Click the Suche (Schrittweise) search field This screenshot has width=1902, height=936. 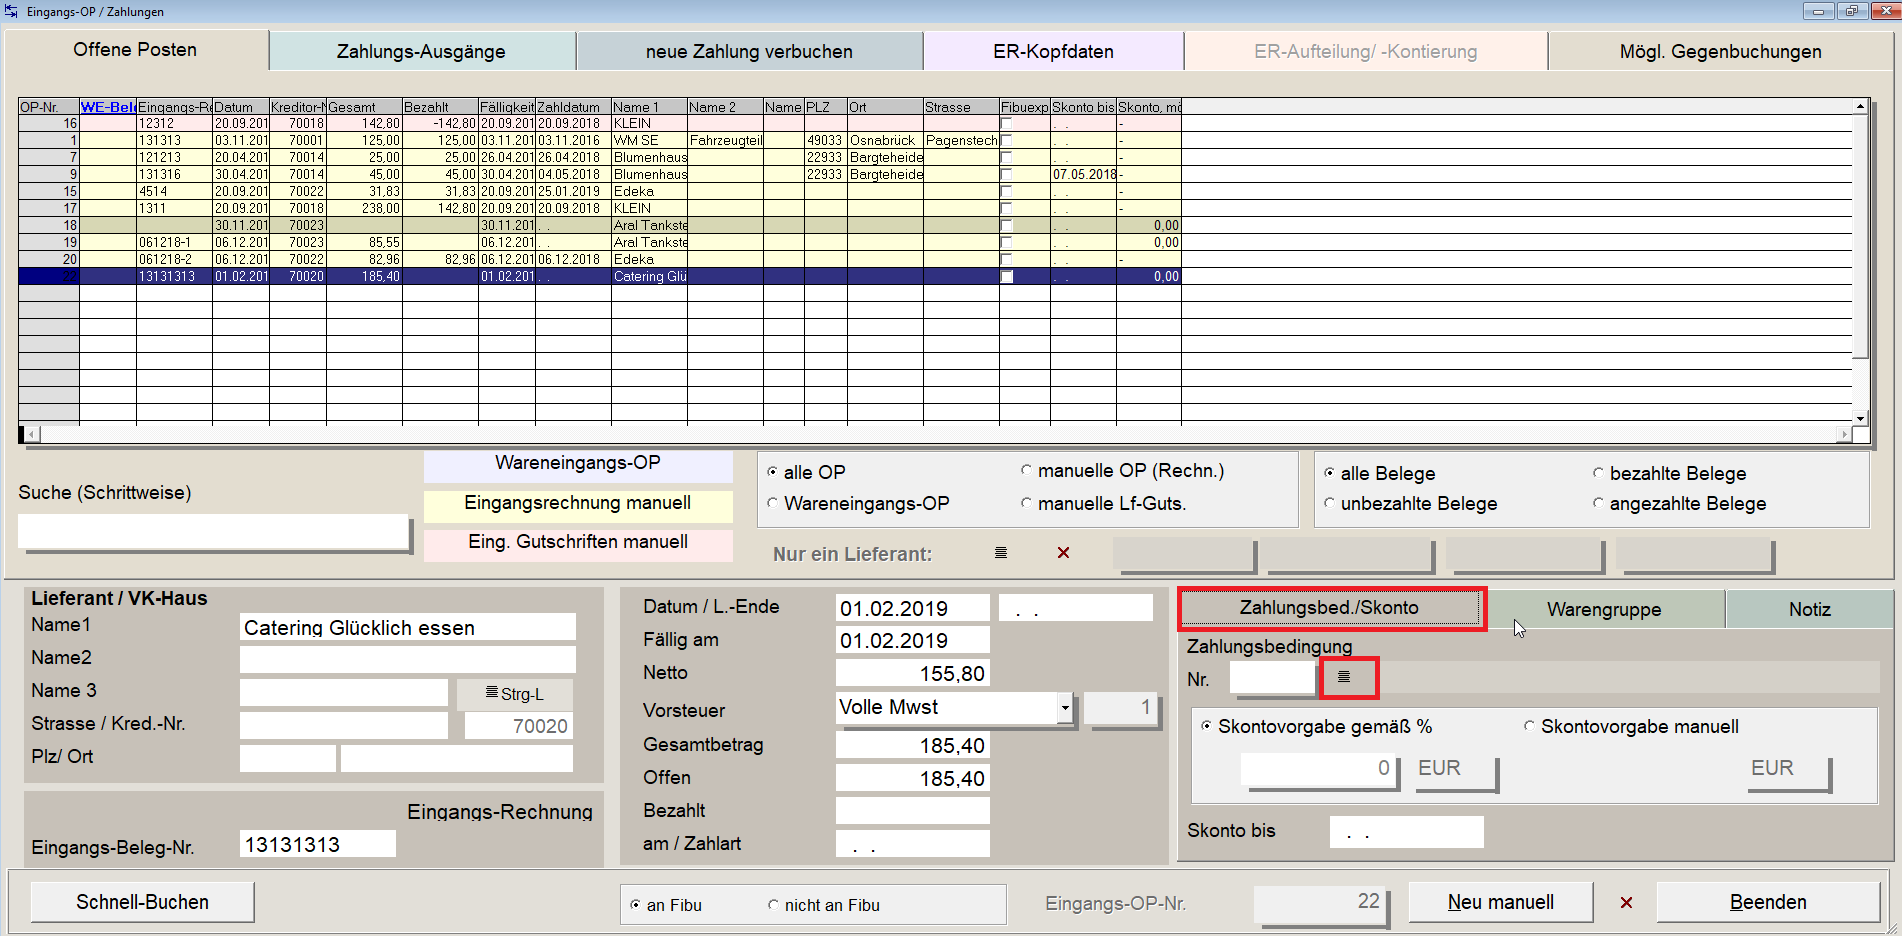point(213,532)
